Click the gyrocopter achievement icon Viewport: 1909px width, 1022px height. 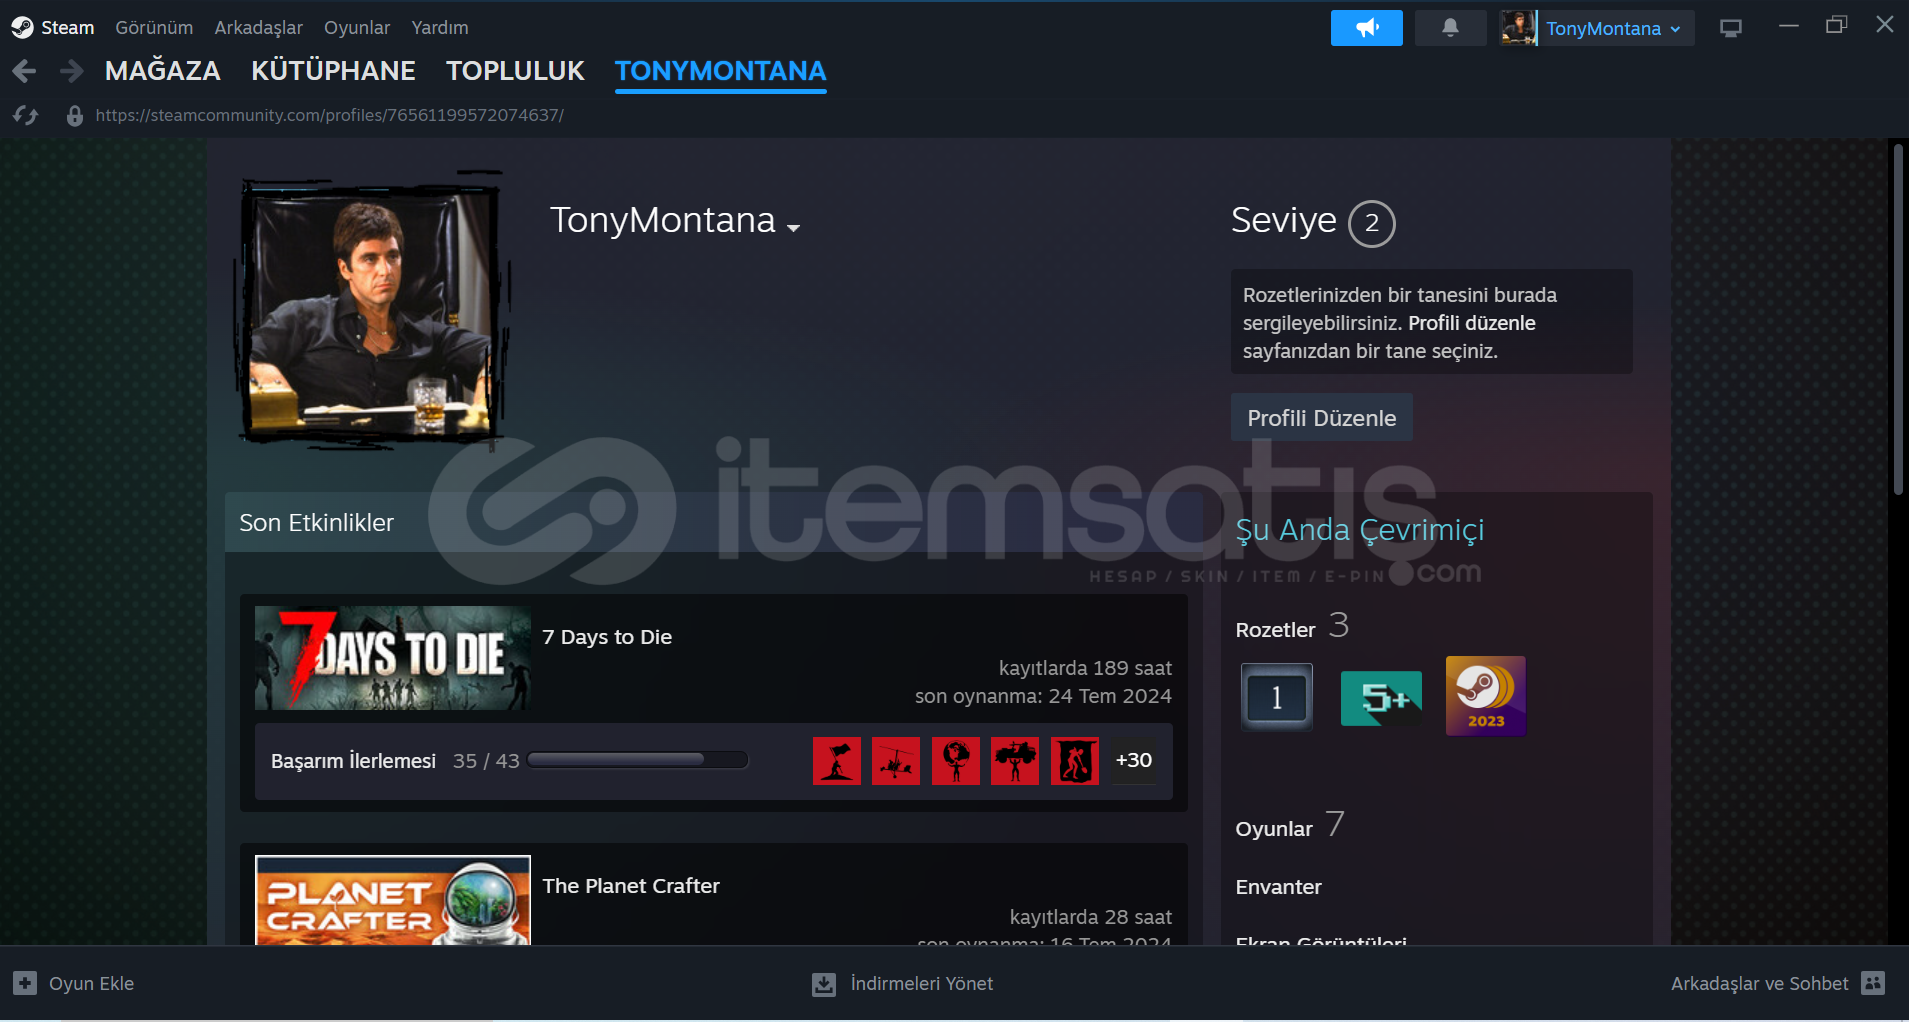coord(896,761)
